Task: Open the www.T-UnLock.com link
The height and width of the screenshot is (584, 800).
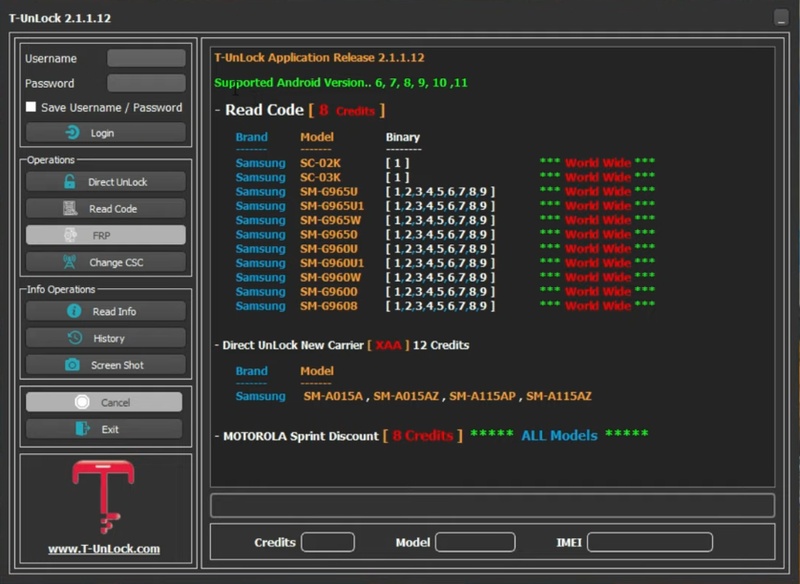Action: (x=104, y=549)
